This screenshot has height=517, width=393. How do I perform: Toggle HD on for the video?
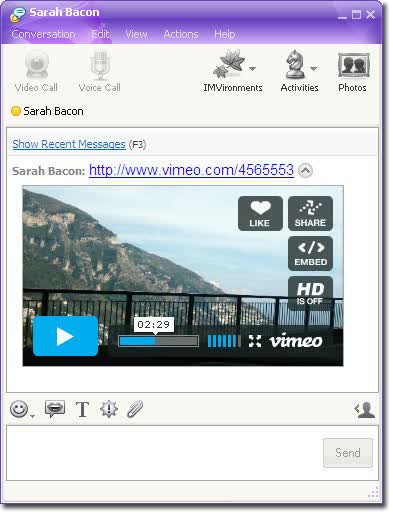[310, 293]
